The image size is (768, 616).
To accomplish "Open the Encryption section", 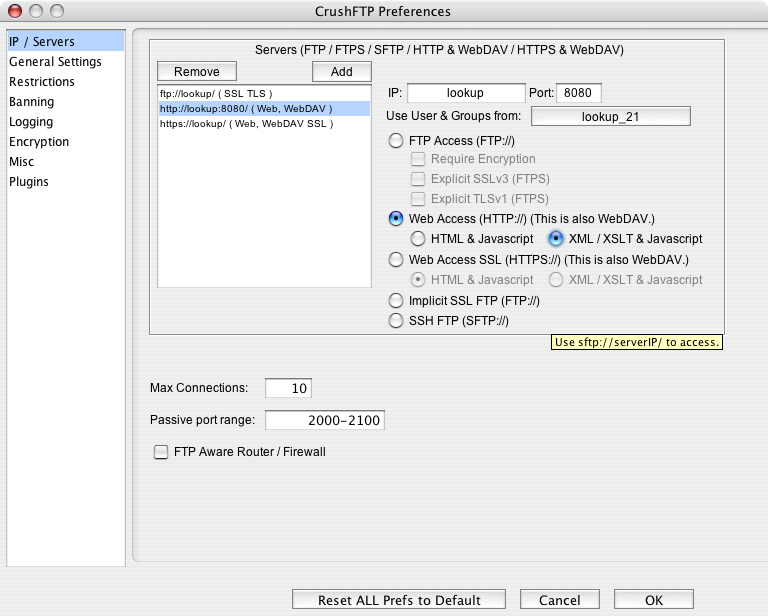I will point(39,142).
